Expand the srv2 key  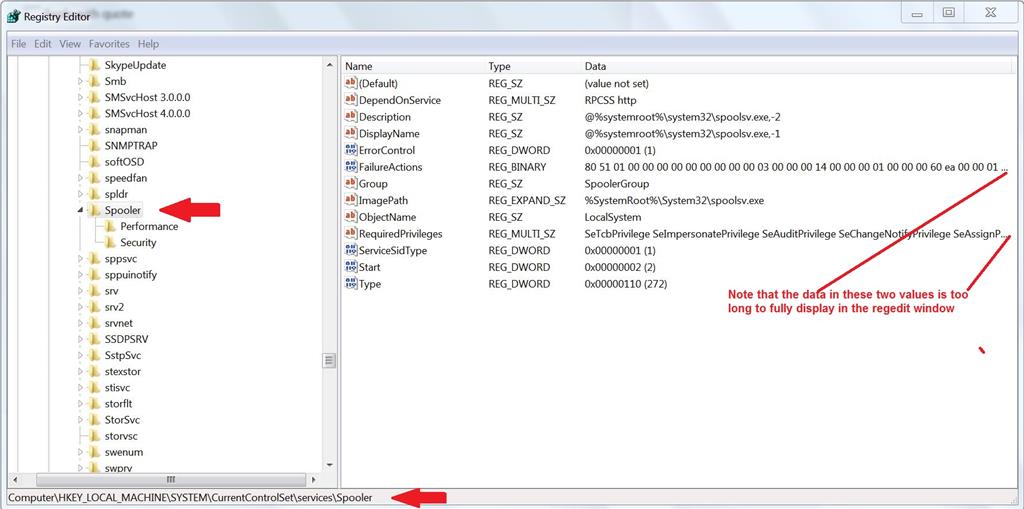[80, 307]
